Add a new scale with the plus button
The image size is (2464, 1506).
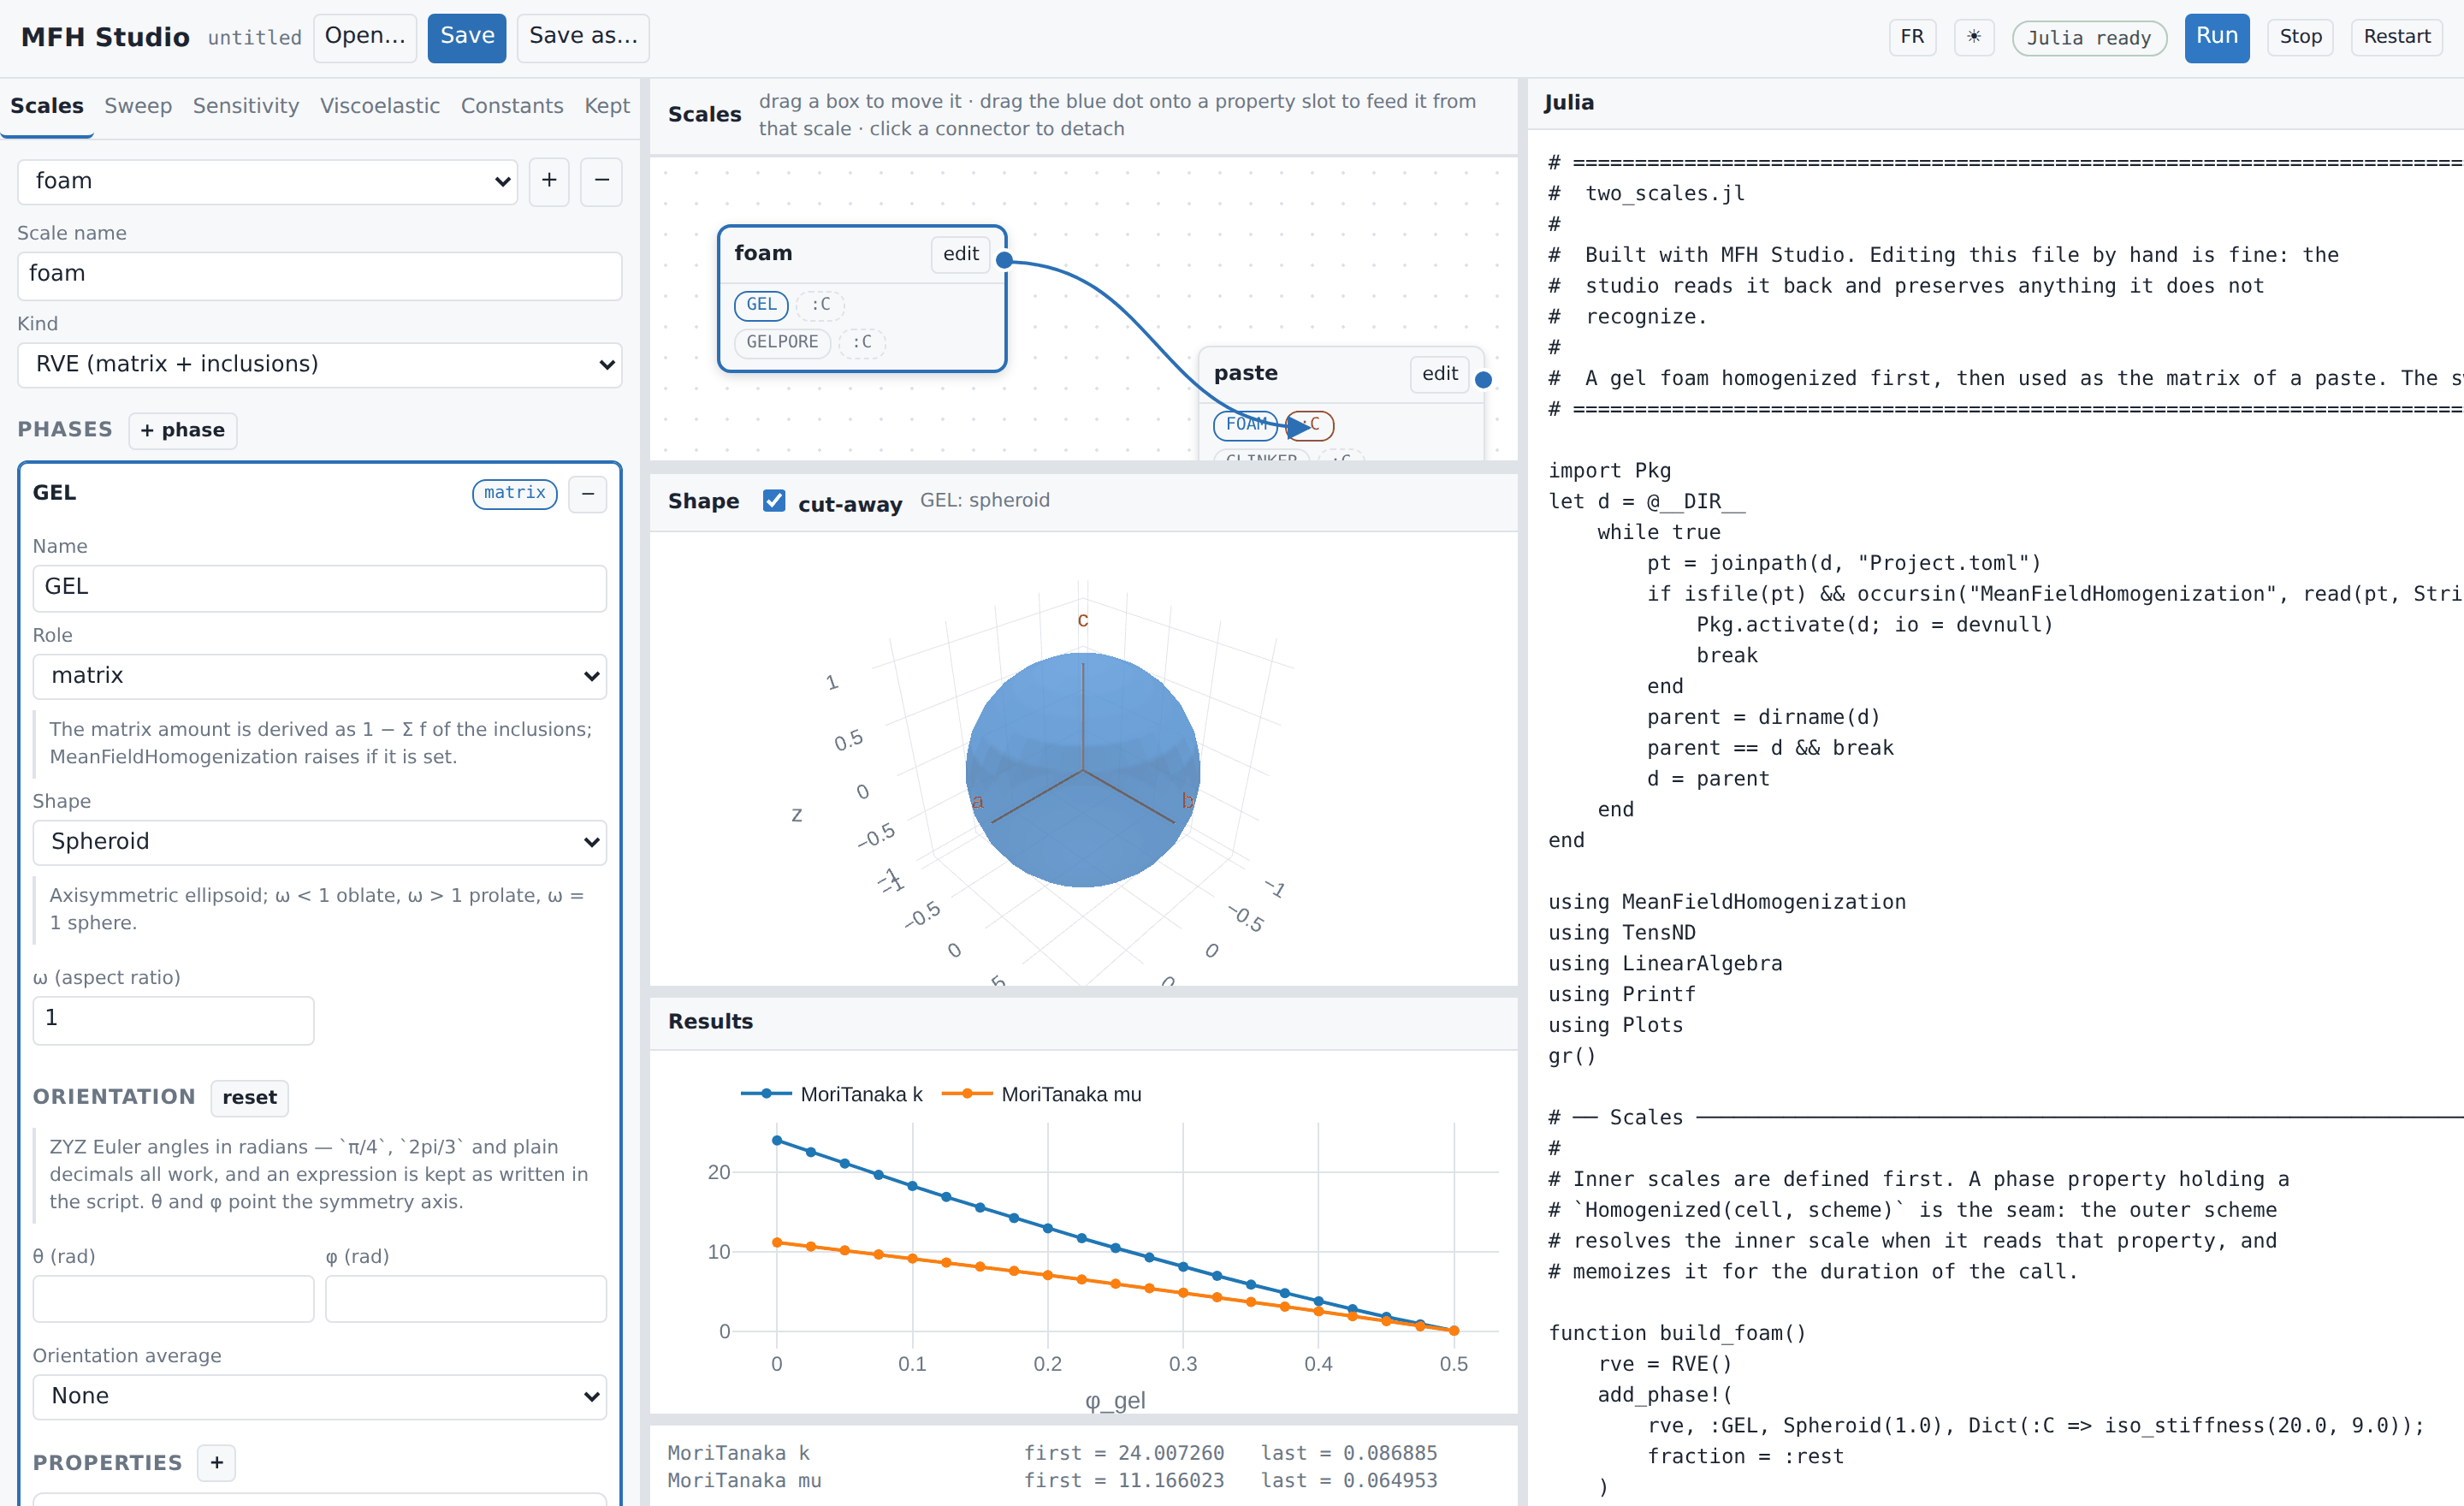pyautogui.click(x=549, y=181)
